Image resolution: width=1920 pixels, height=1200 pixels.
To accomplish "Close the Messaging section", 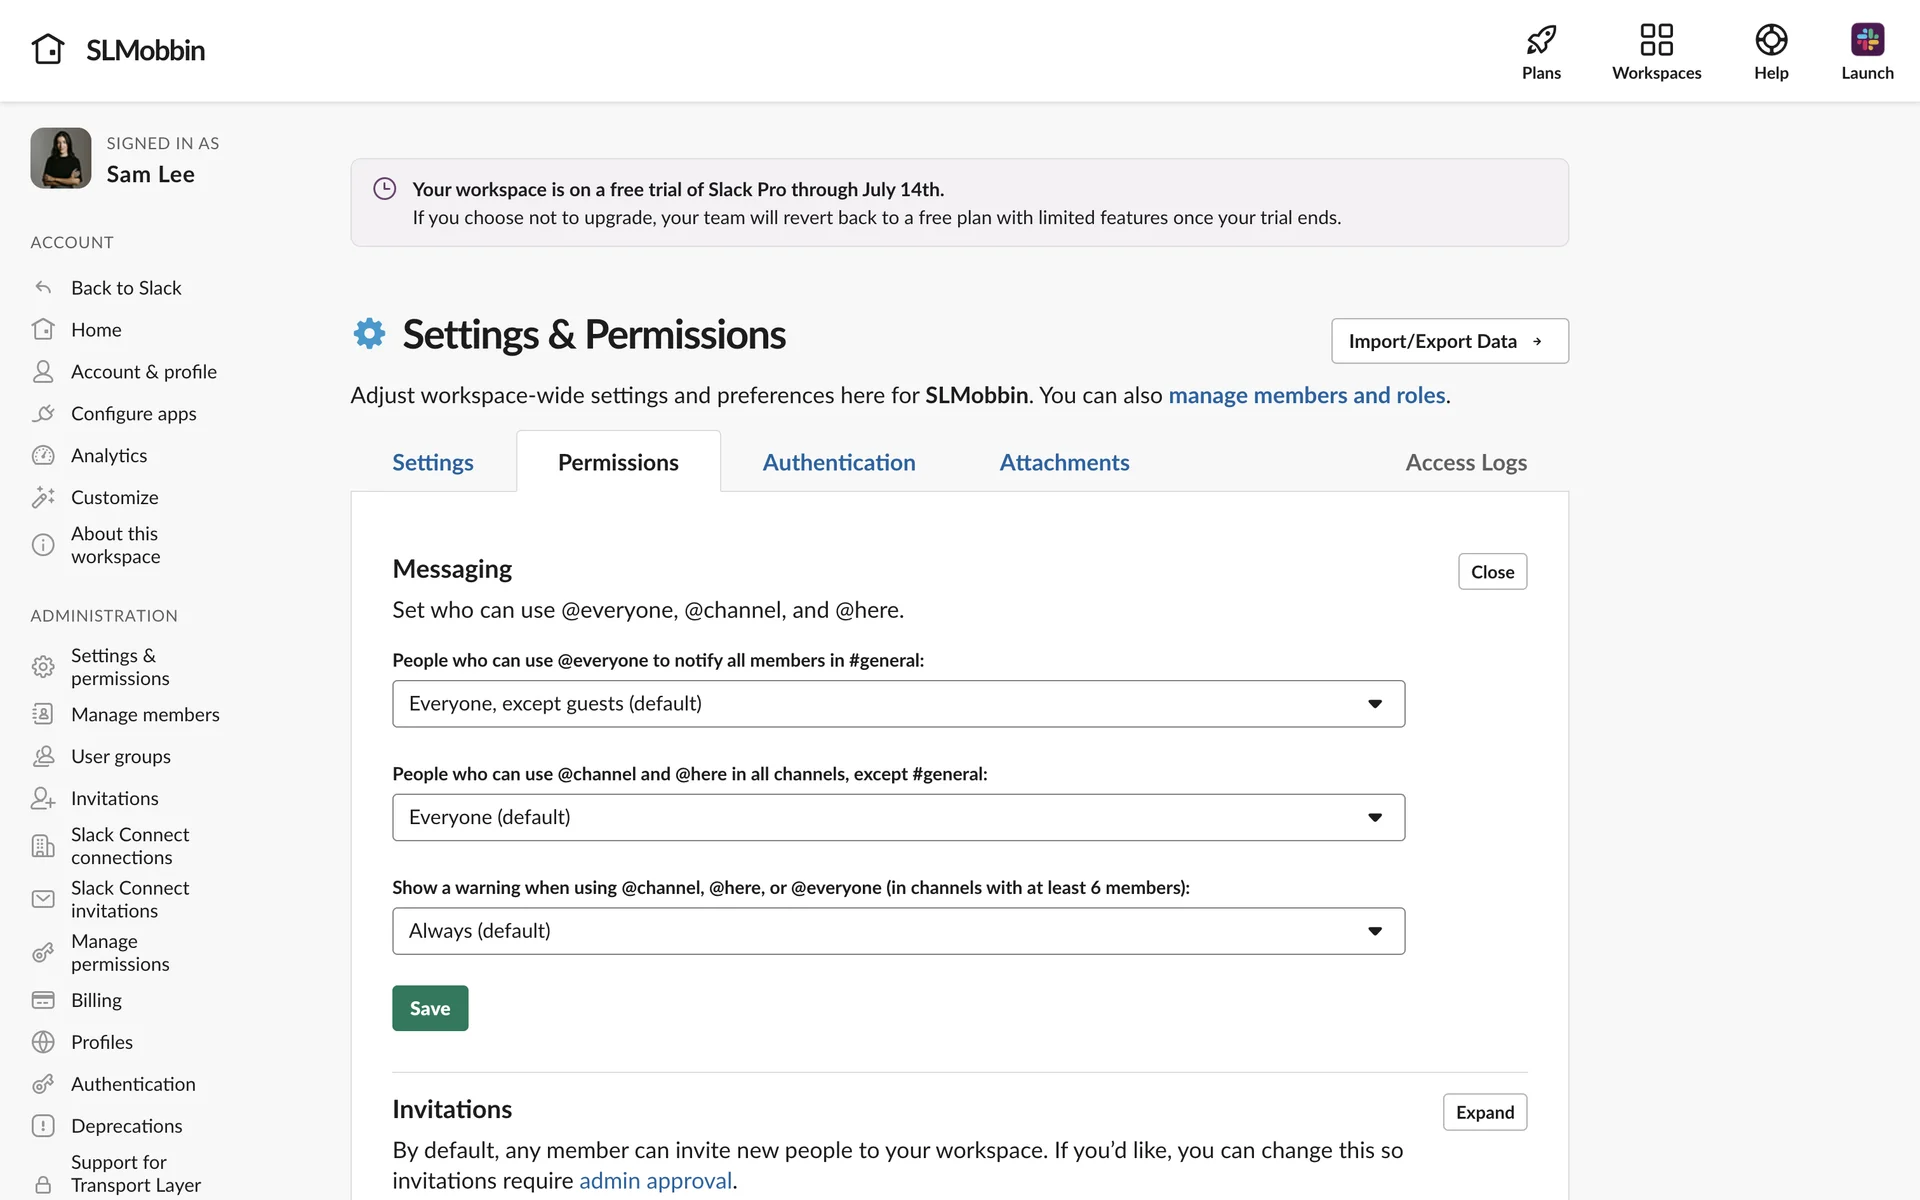I will pyautogui.click(x=1492, y=572).
